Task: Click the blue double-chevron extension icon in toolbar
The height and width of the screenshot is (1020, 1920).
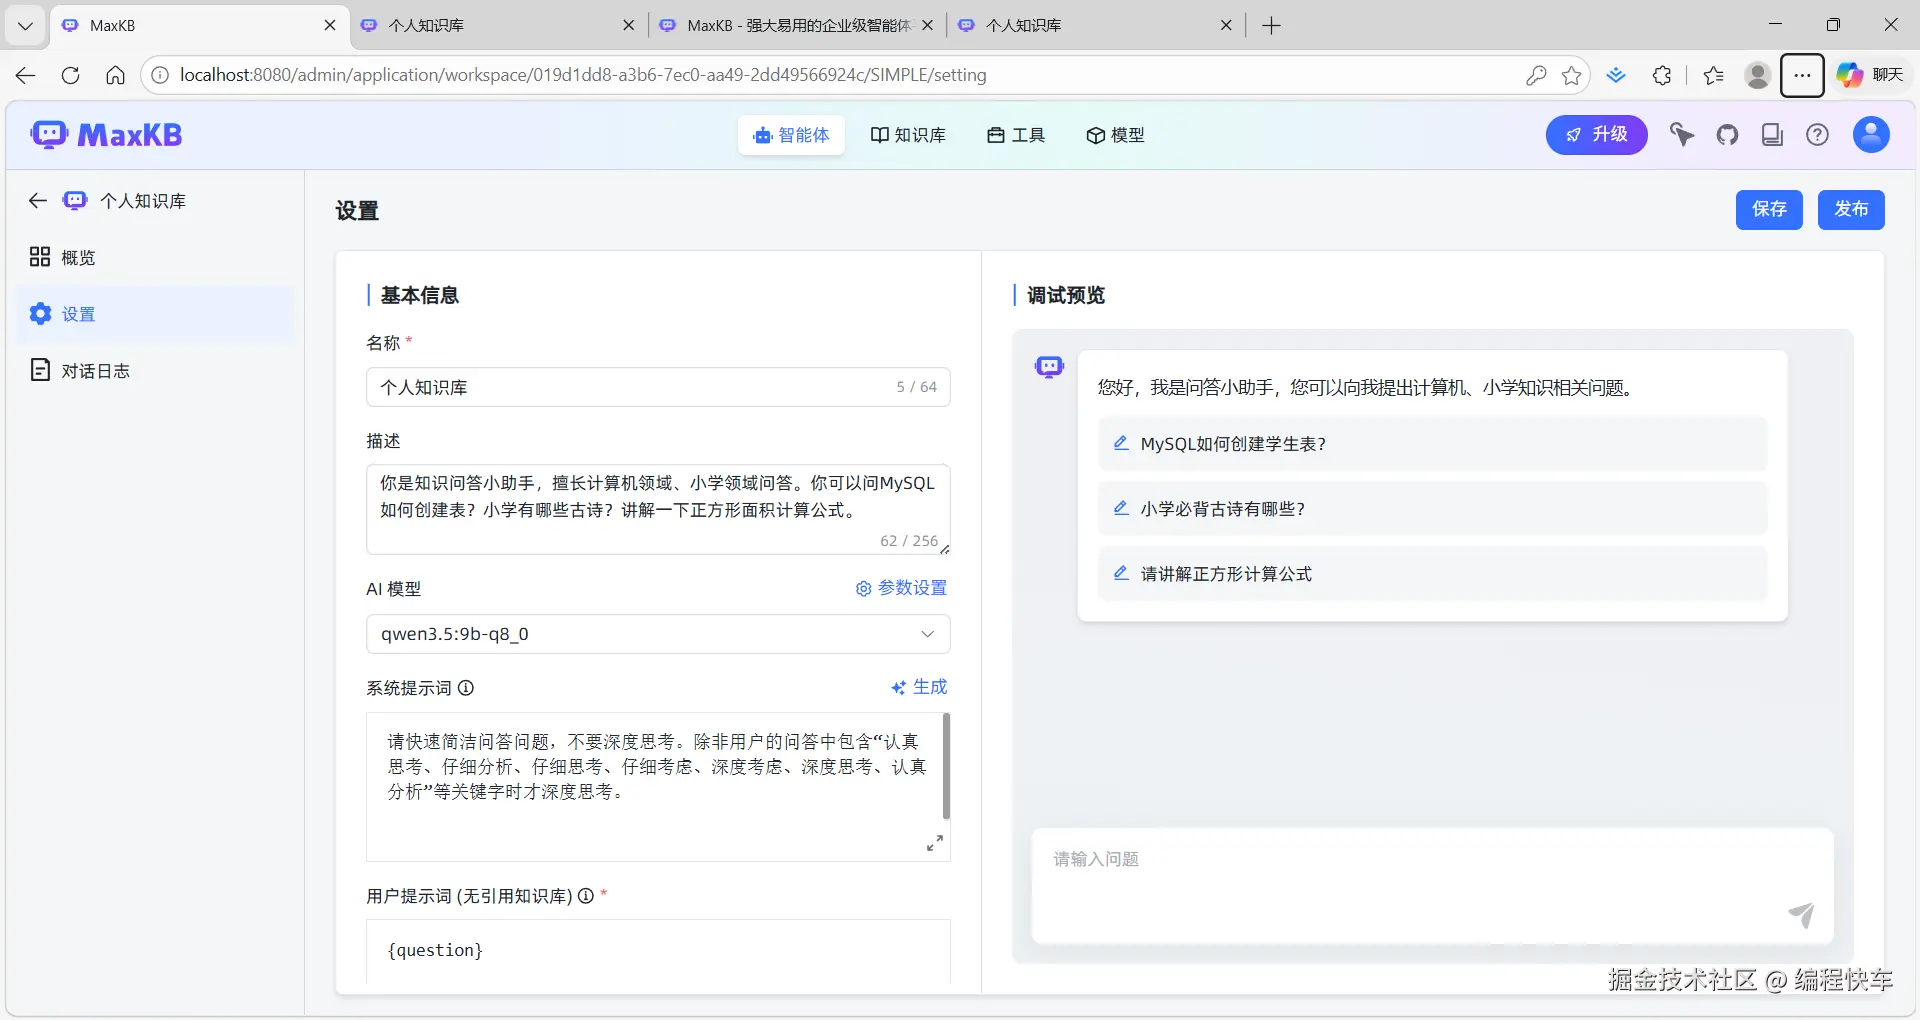Action: tap(1616, 75)
